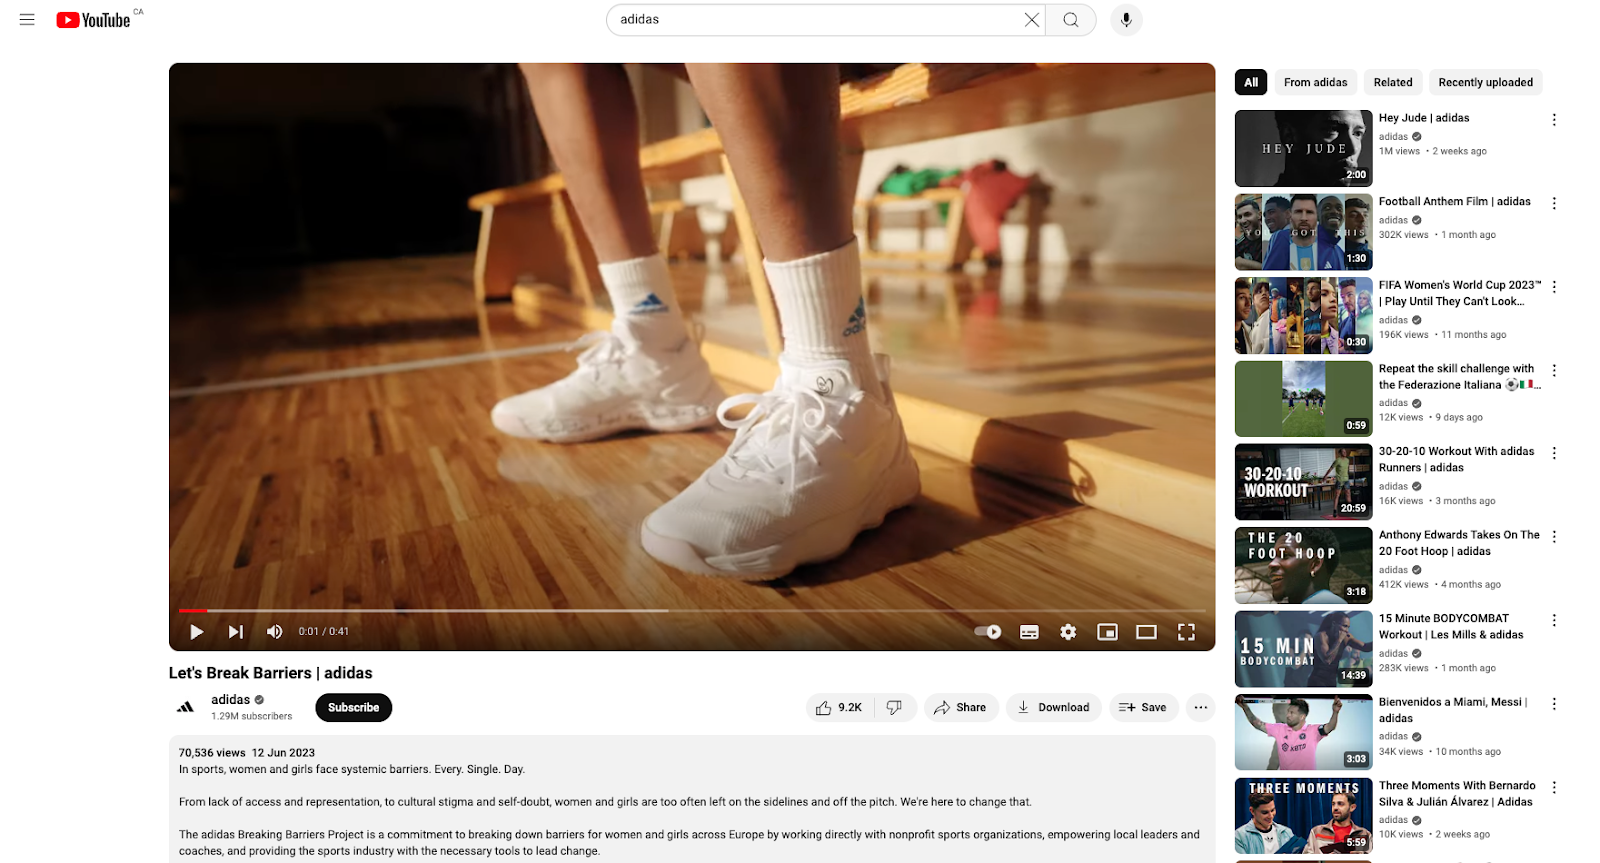Open options for Anthony Edwards video

tap(1554, 537)
